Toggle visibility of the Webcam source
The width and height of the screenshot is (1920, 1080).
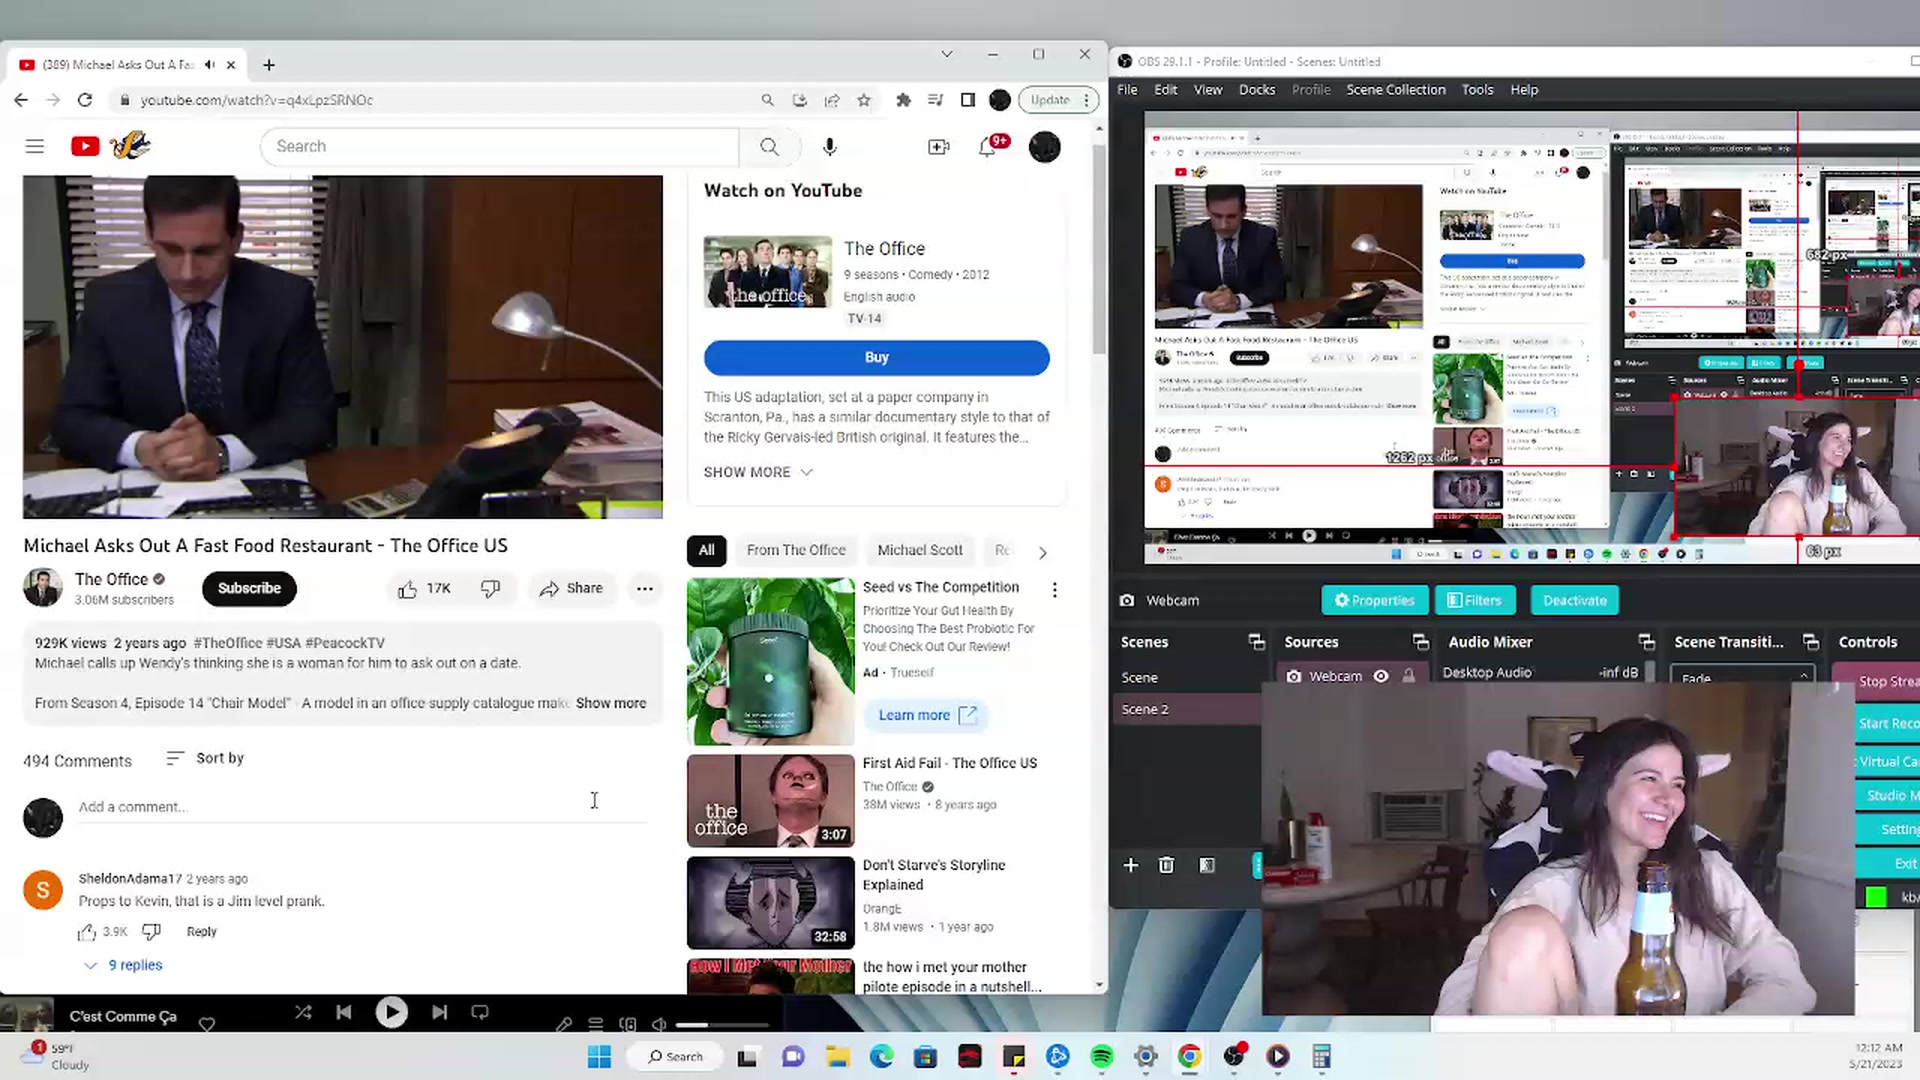tap(1381, 676)
